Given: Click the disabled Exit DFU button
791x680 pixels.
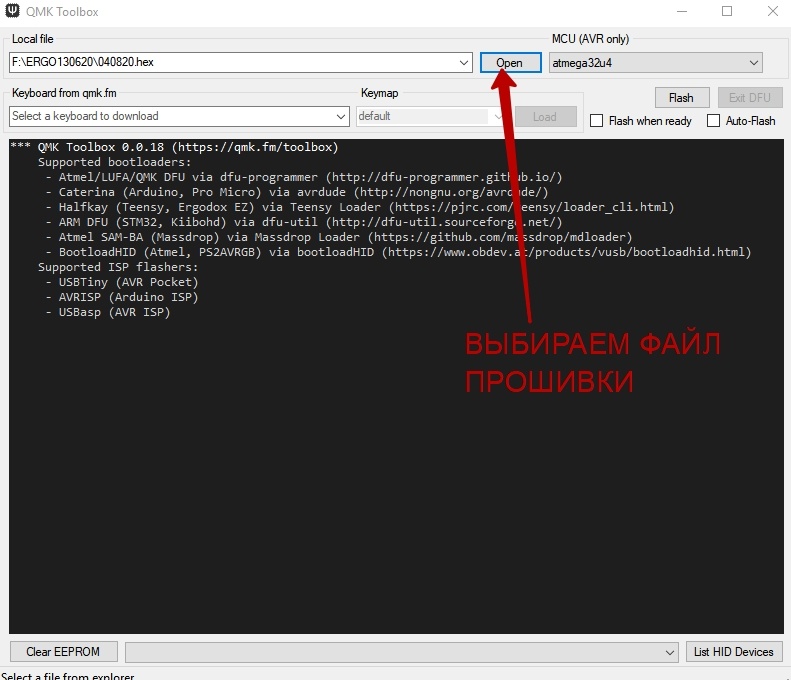Looking at the screenshot, I should pyautogui.click(x=750, y=98).
